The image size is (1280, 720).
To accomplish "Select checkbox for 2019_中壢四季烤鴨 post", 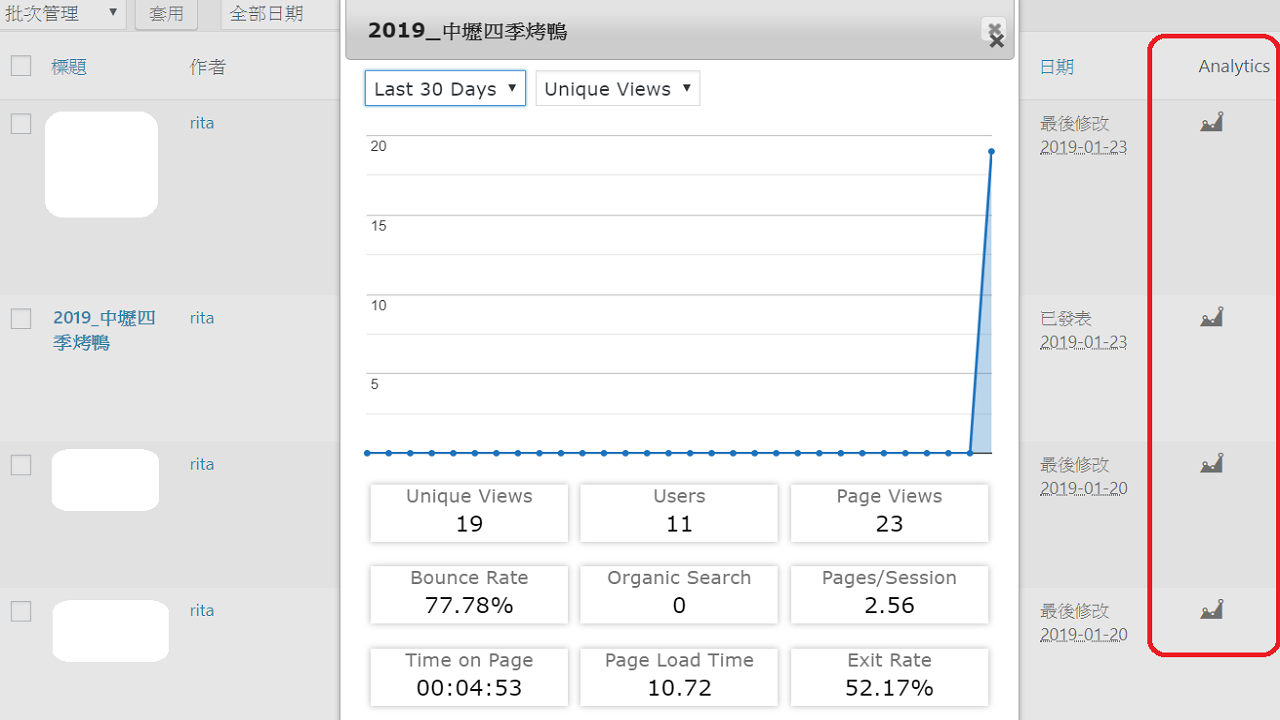I will [x=21, y=319].
